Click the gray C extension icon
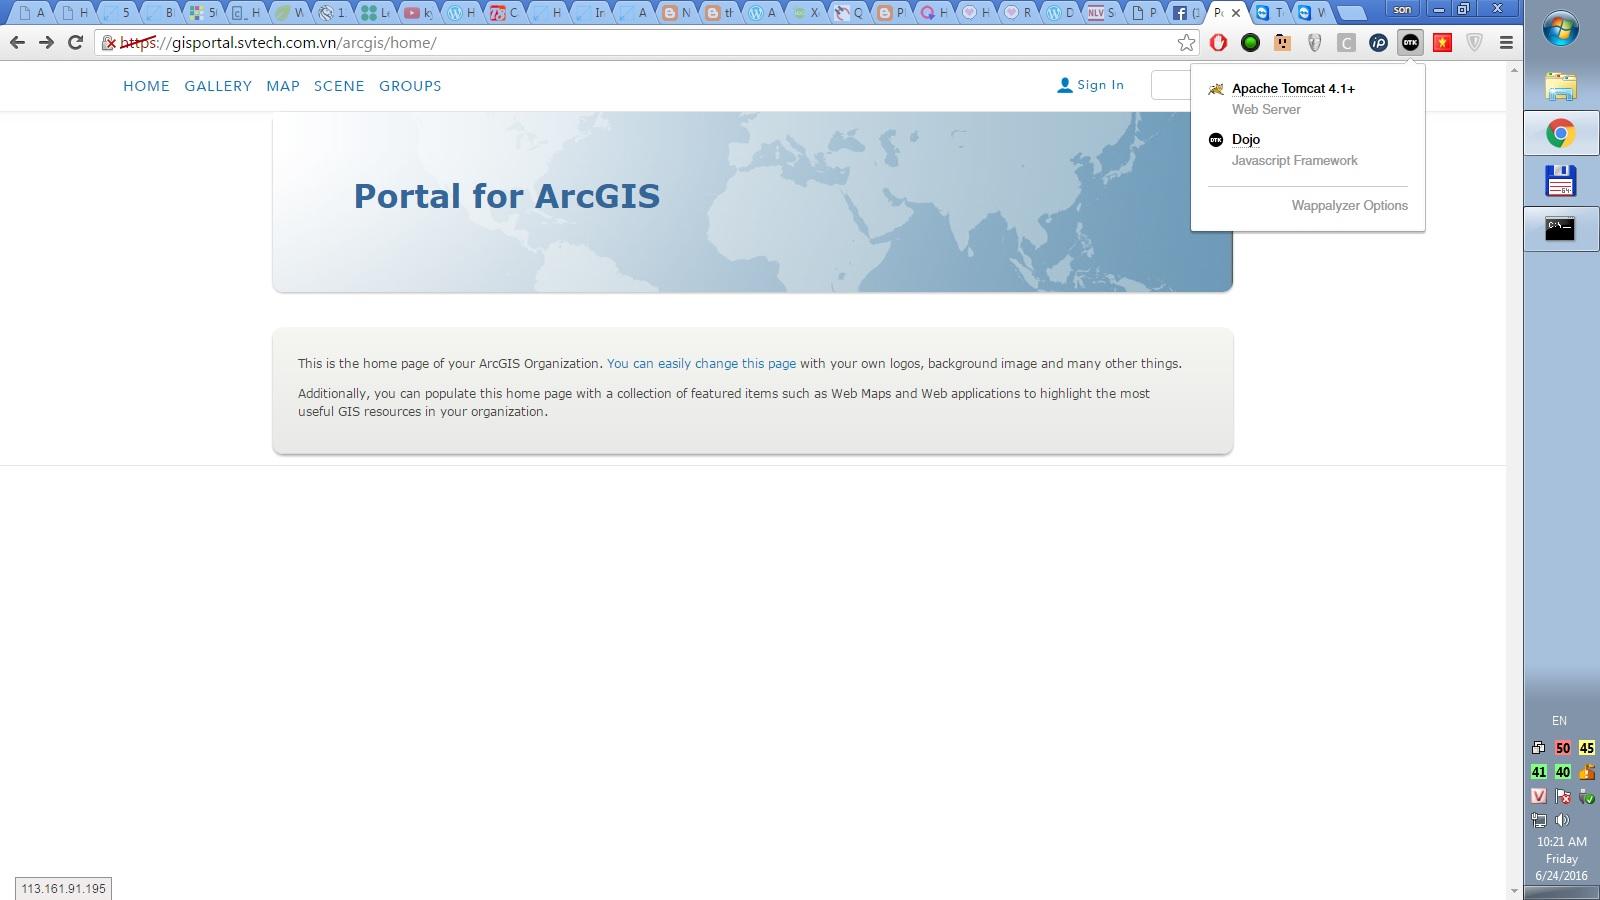 [x=1346, y=42]
